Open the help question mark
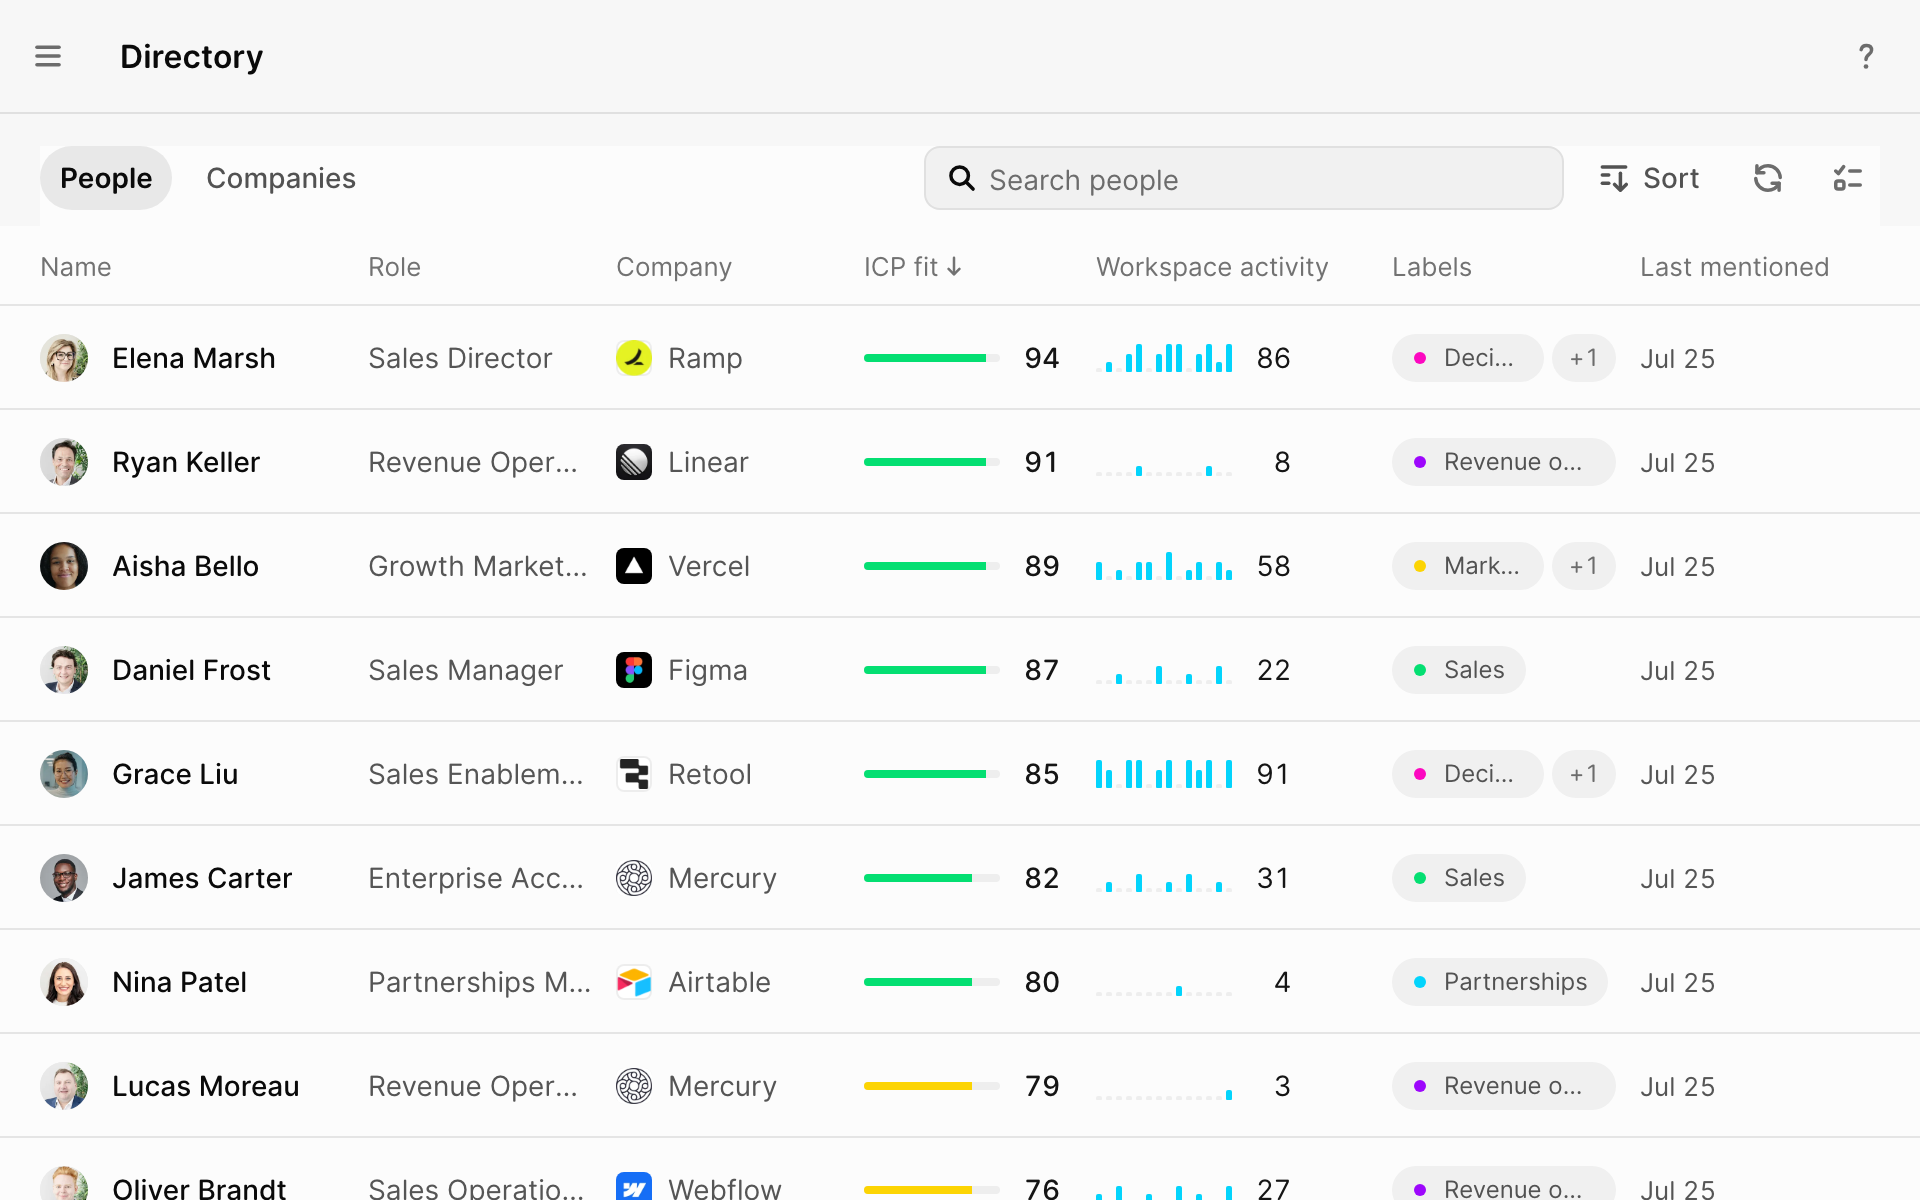1920x1200 pixels. click(1866, 57)
